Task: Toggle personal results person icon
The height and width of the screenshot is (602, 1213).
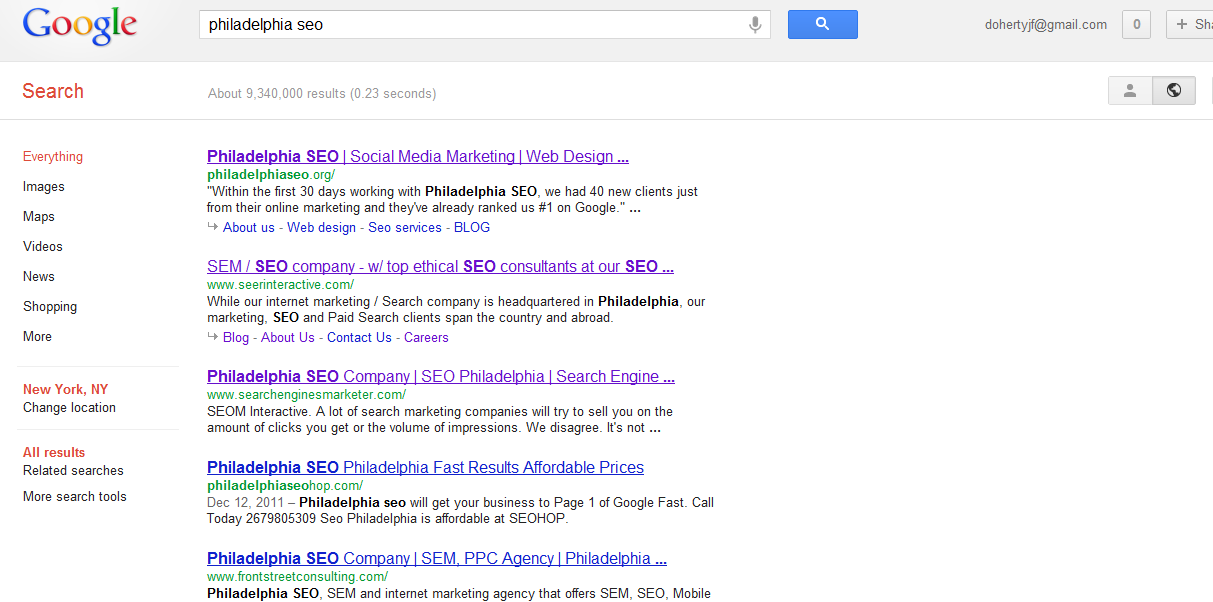Action: pyautogui.click(x=1130, y=91)
